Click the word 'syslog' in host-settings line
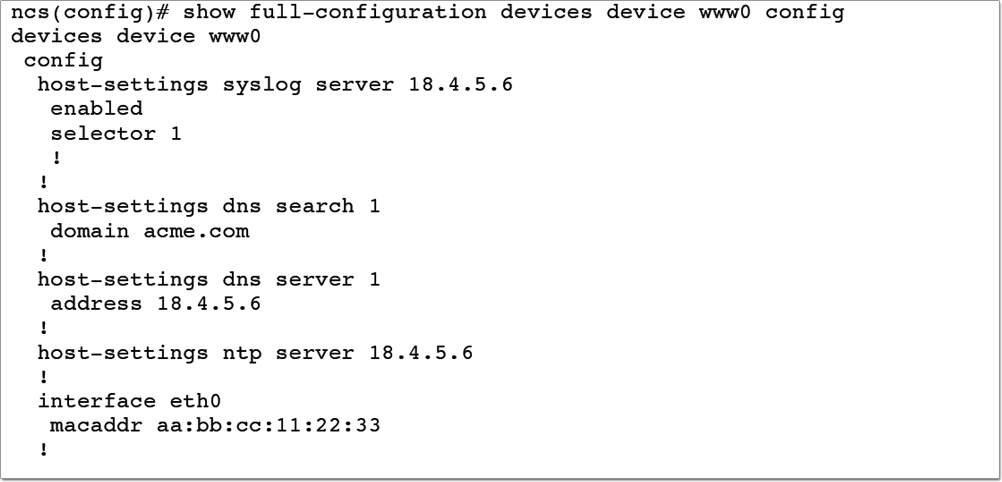This screenshot has width=1002, height=482. click(x=262, y=86)
